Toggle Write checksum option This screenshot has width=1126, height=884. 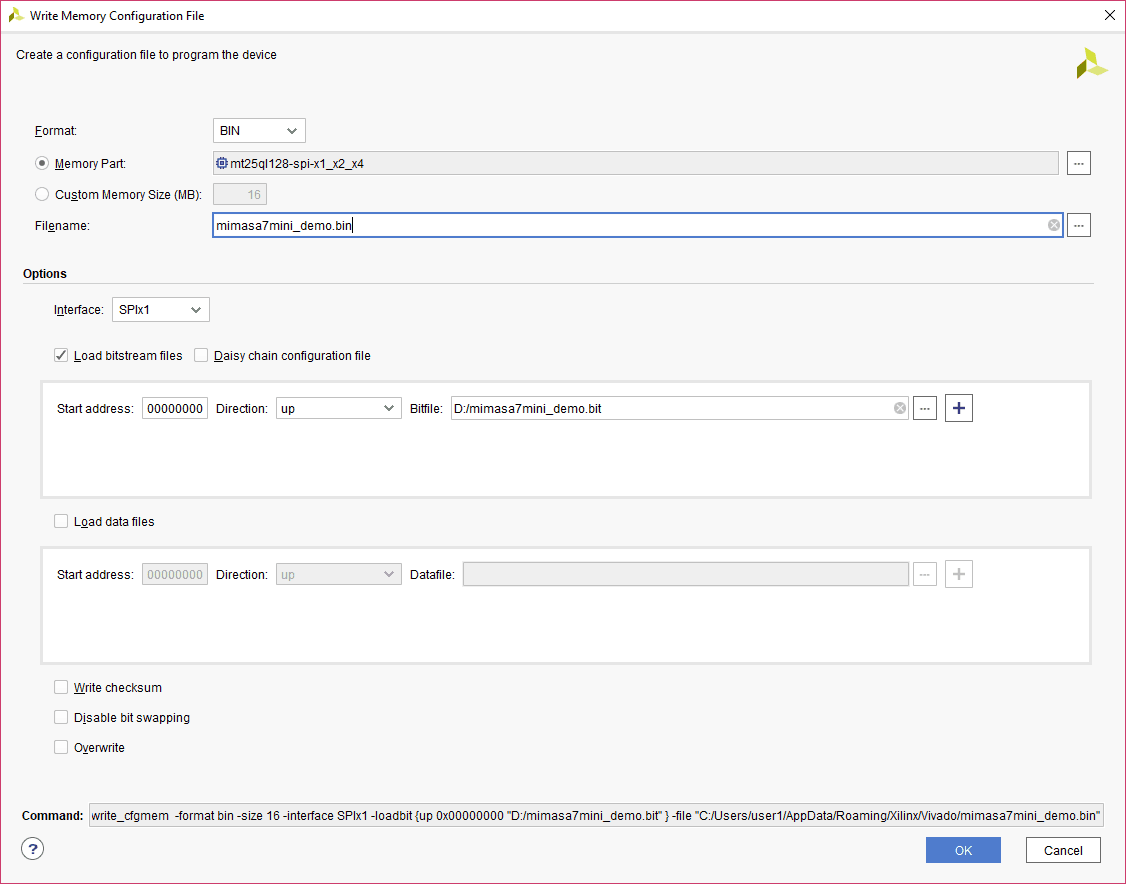click(x=62, y=687)
